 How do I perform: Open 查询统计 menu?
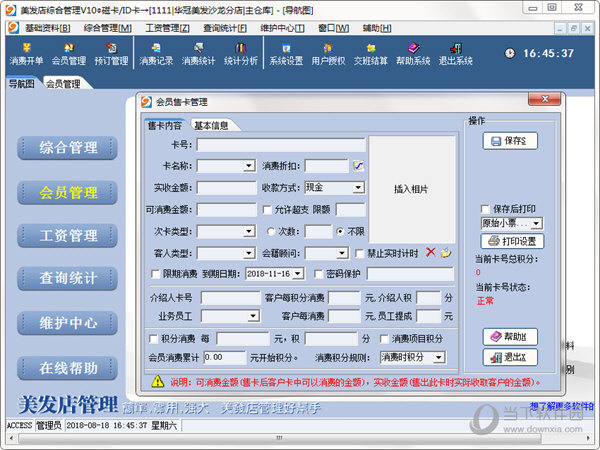[x=225, y=28]
